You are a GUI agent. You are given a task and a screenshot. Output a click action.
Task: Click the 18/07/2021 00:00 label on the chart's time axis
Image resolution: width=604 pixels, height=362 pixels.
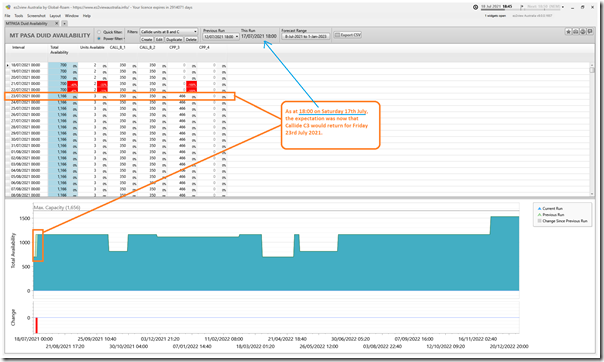coord(34,339)
